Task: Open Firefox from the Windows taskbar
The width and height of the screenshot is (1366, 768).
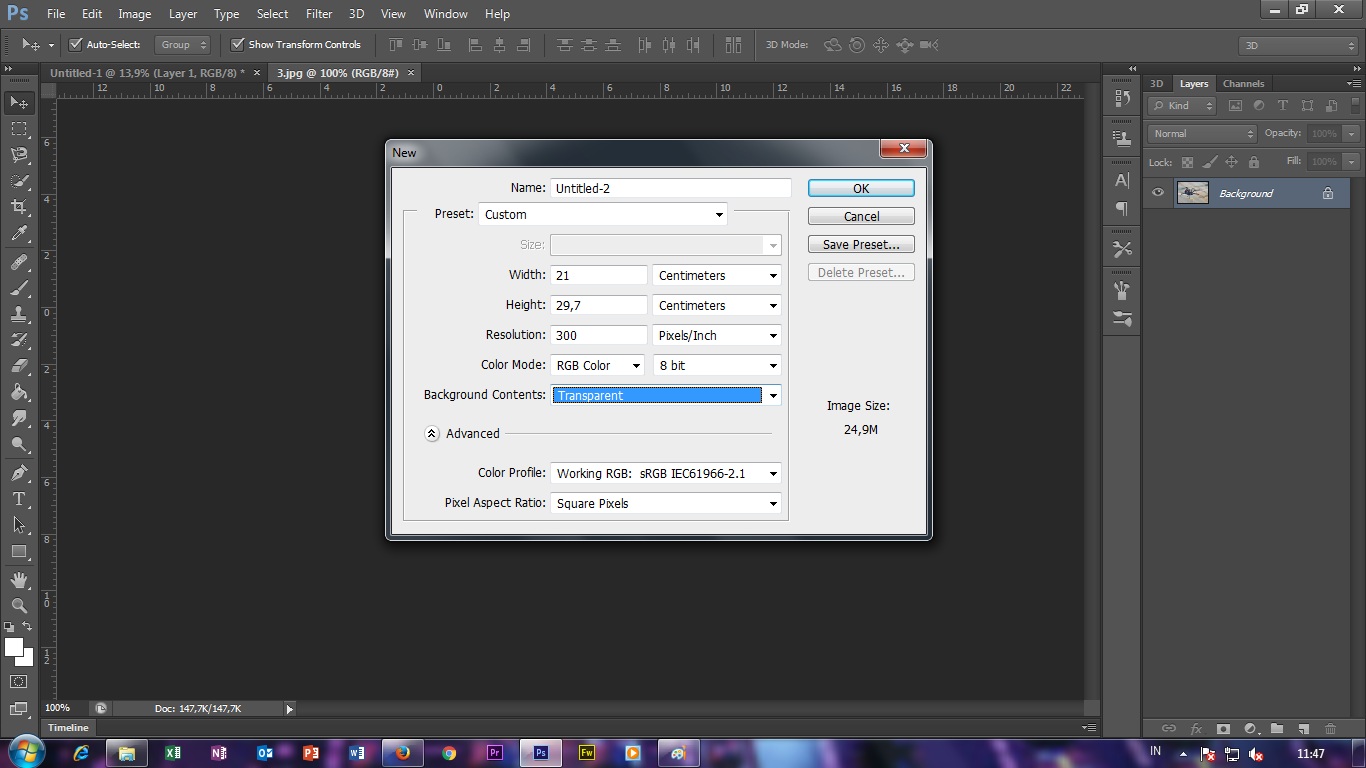Action: (x=403, y=753)
